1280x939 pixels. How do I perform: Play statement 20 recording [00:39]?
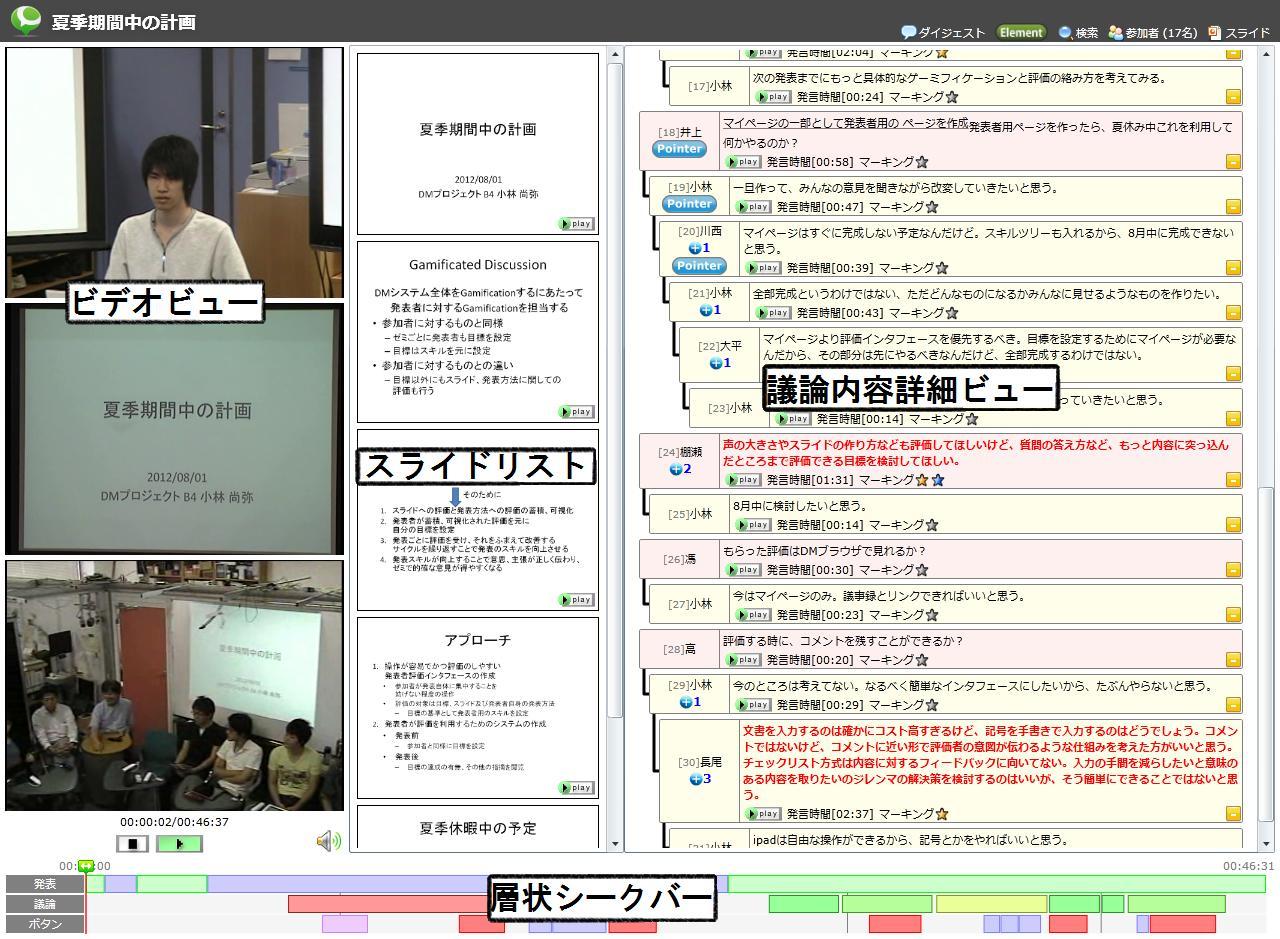[763, 268]
